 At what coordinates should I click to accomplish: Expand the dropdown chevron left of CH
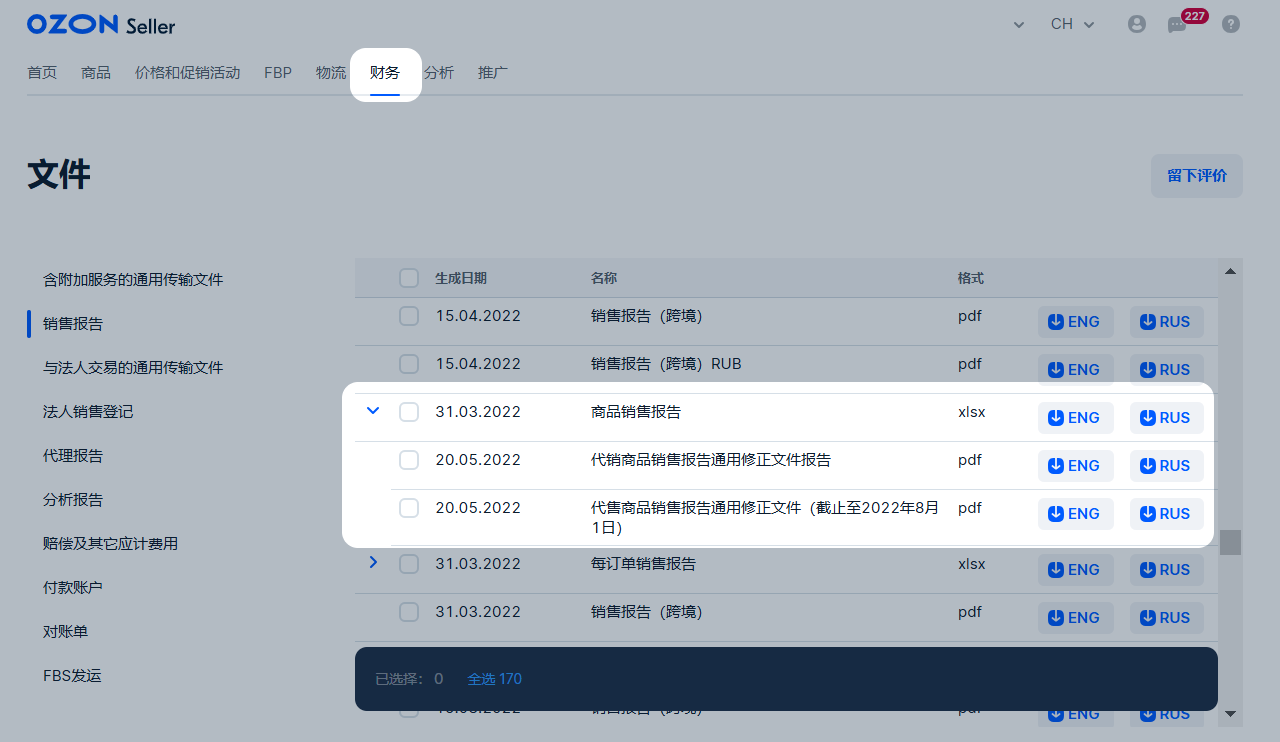tap(1019, 25)
